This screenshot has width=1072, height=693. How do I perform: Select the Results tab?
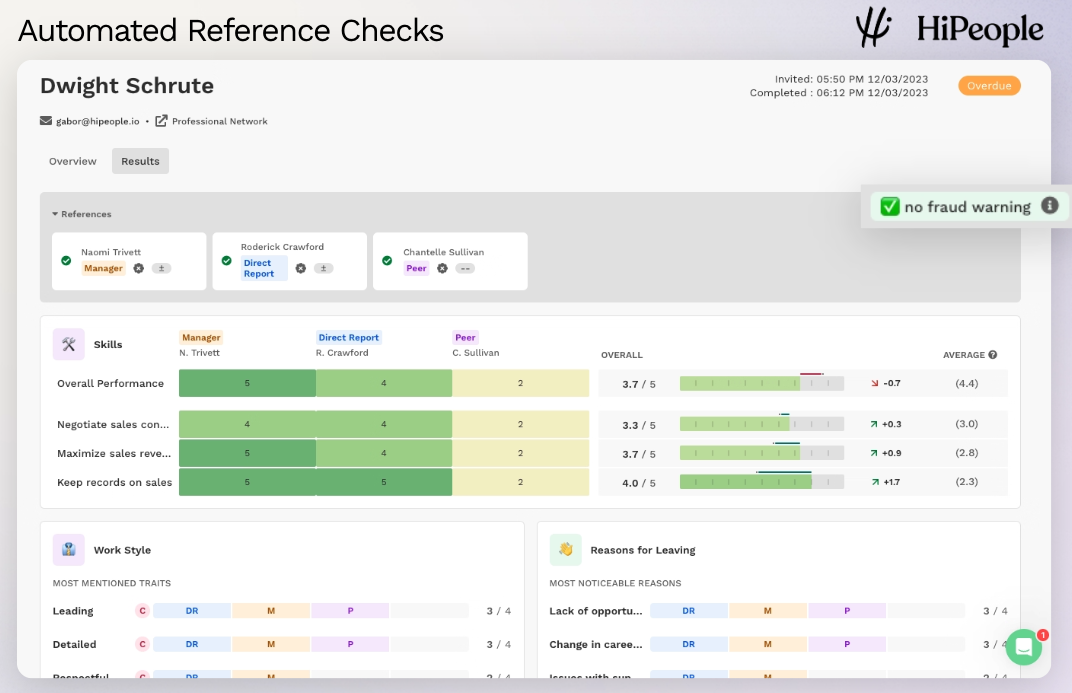[x=140, y=161]
